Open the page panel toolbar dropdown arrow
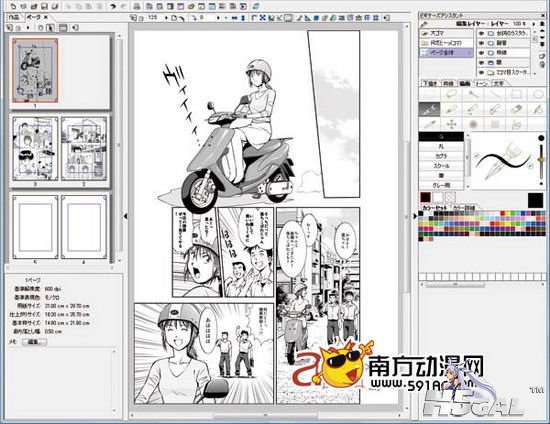Viewport: 550px width, 424px height. pyautogui.click(x=28, y=28)
